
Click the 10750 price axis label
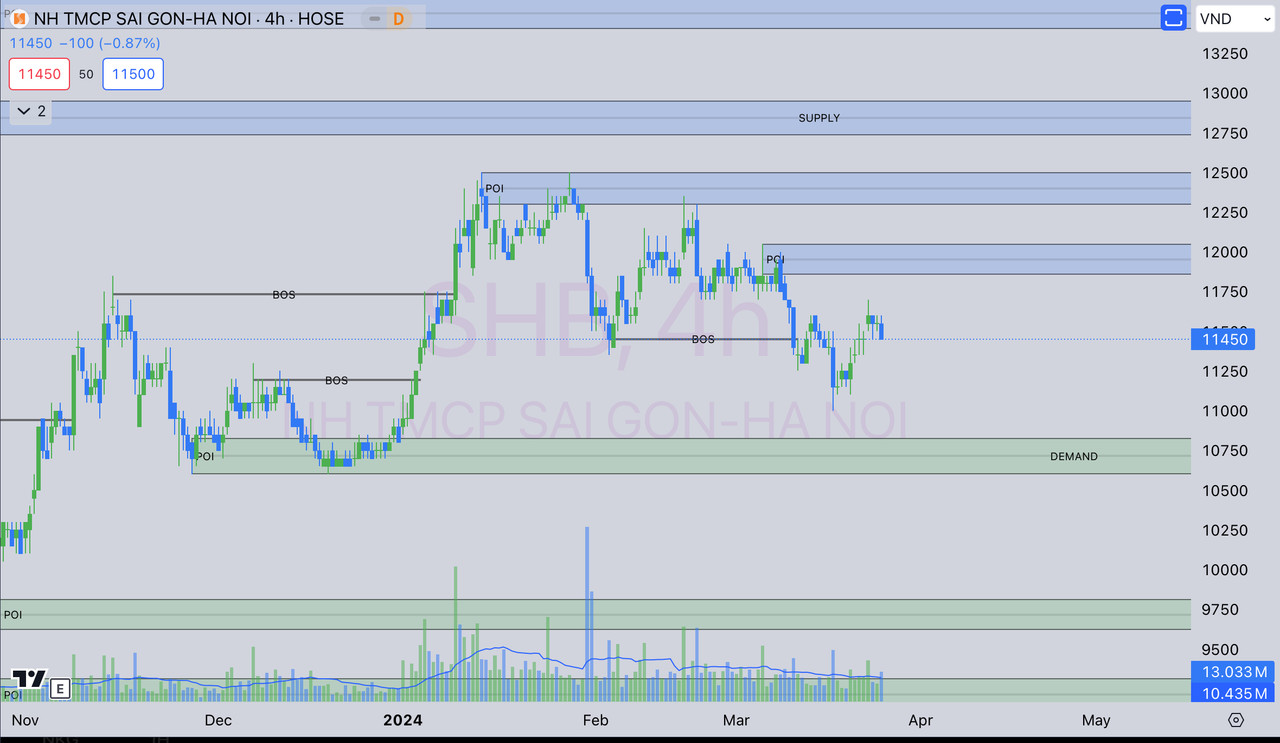pyautogui.click(x=1223, y=451)
